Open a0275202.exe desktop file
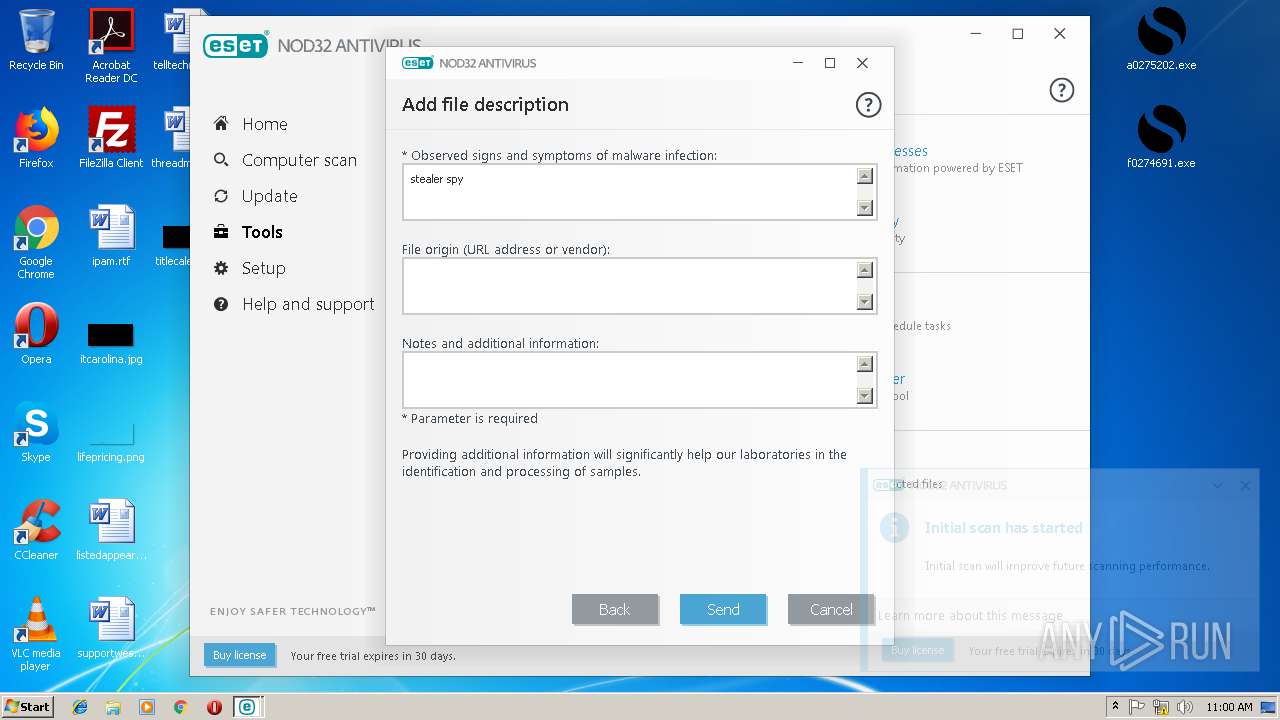This screenshot has height=720, width=1280. [1161, 40]
